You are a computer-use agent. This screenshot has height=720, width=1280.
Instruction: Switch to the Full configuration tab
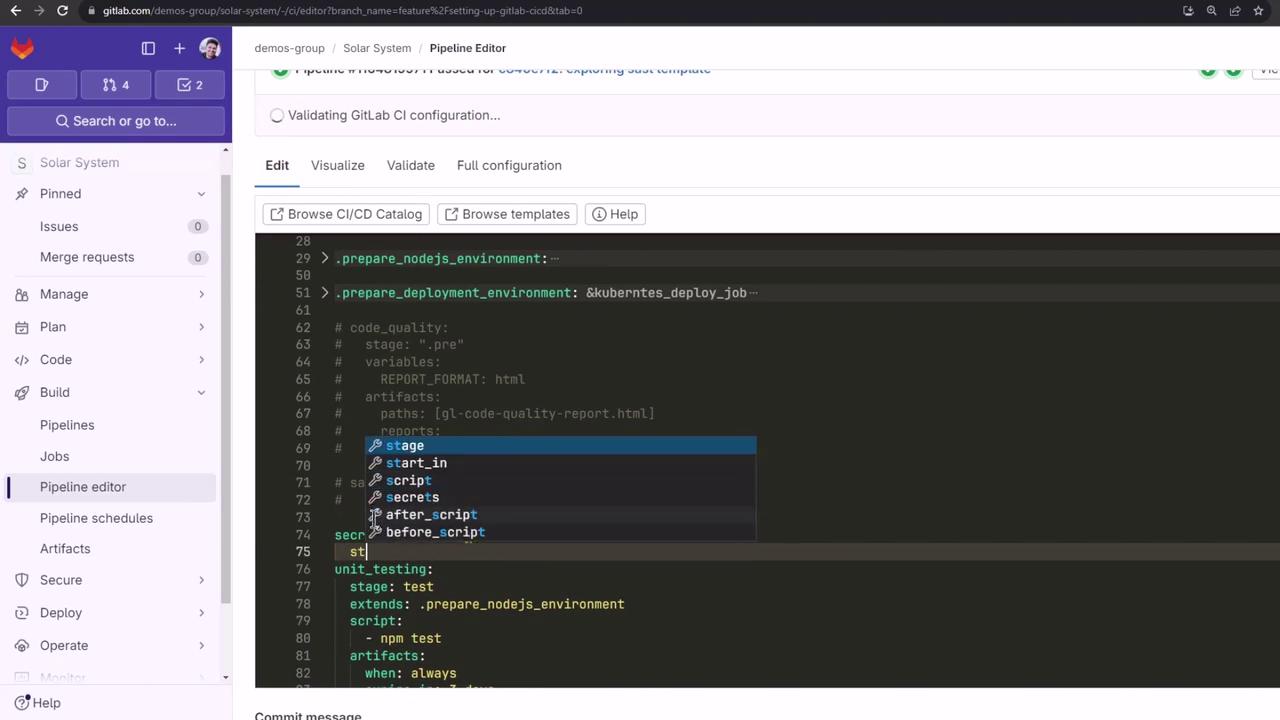pos(509,165)
